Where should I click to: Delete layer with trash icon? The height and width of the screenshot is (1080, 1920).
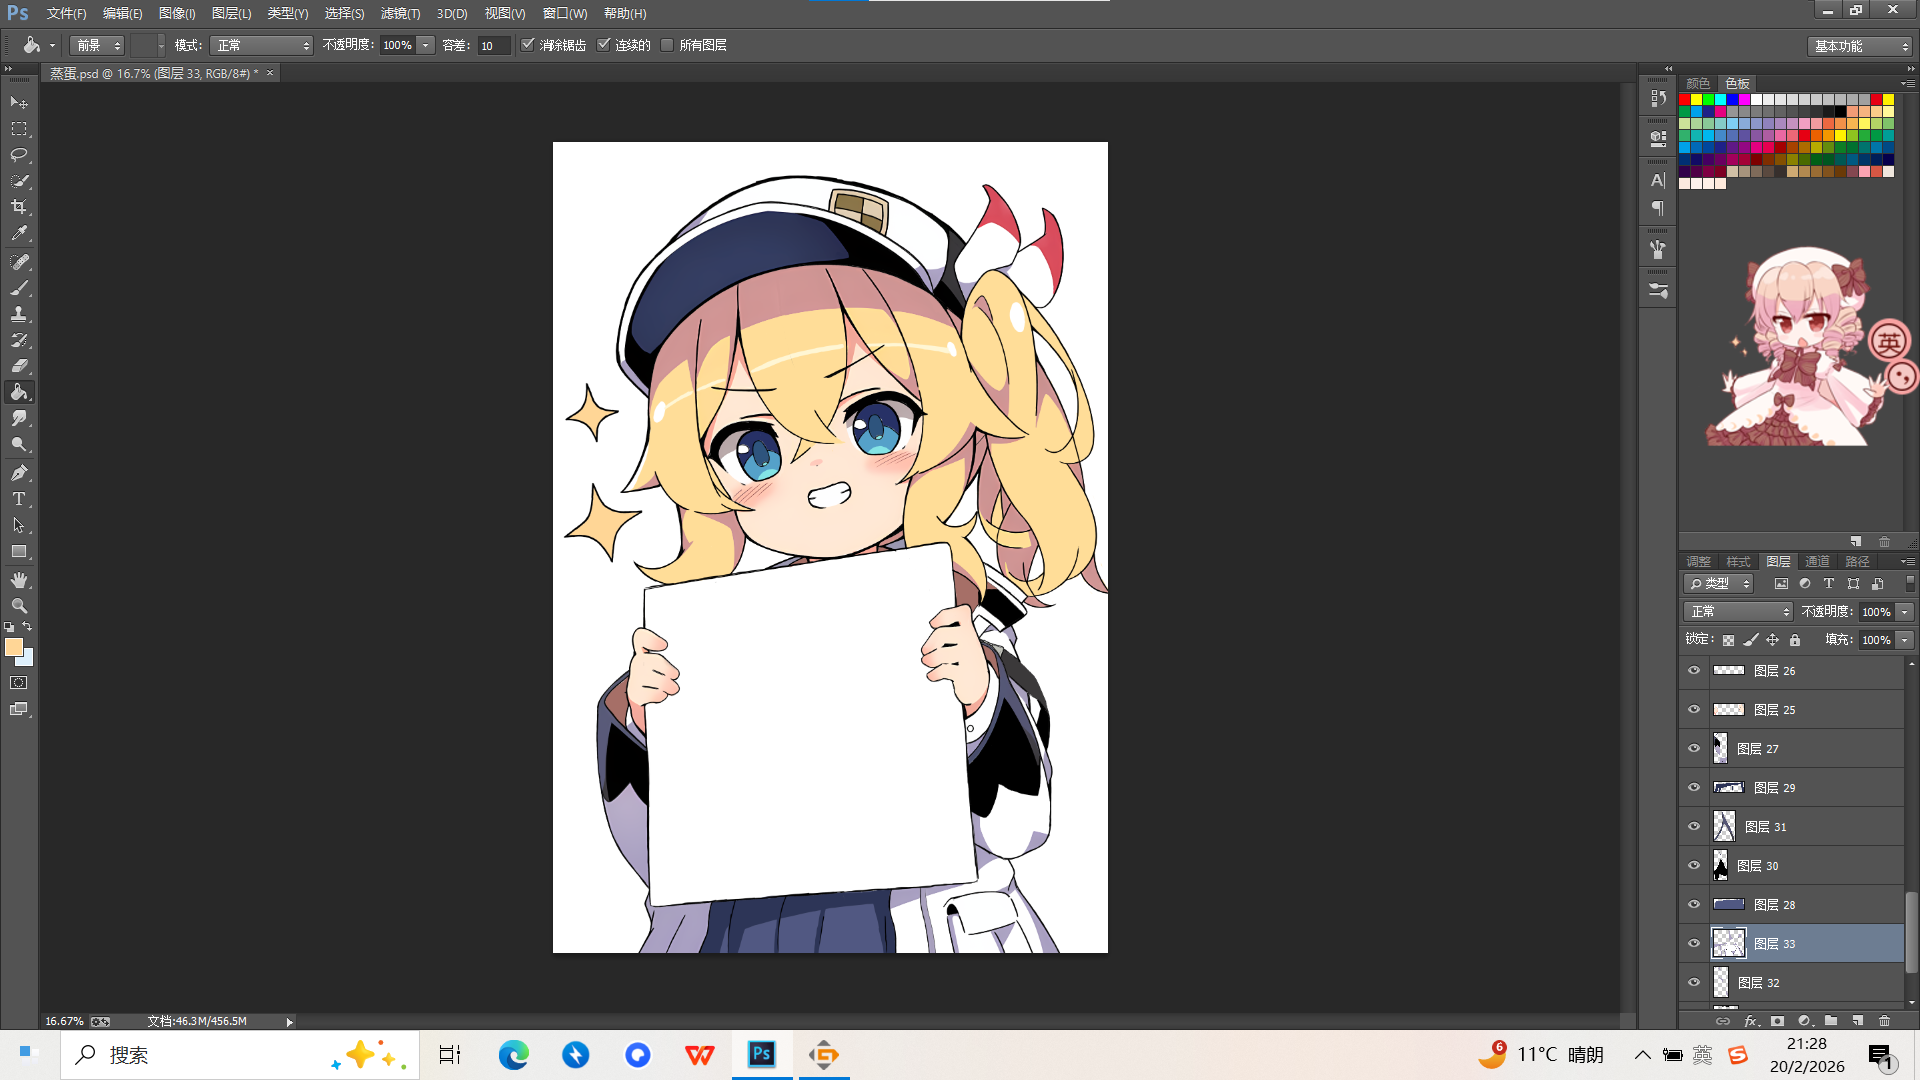(1884, 1021)
